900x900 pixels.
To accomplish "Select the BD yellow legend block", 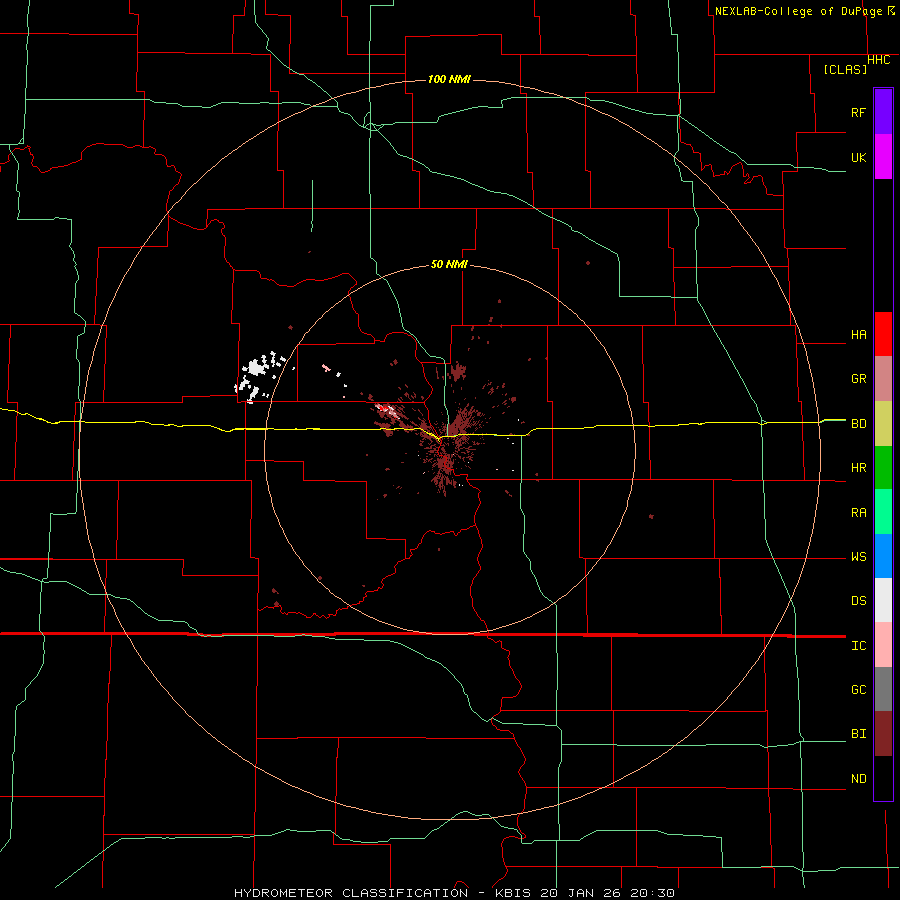I will coord(883,424).
